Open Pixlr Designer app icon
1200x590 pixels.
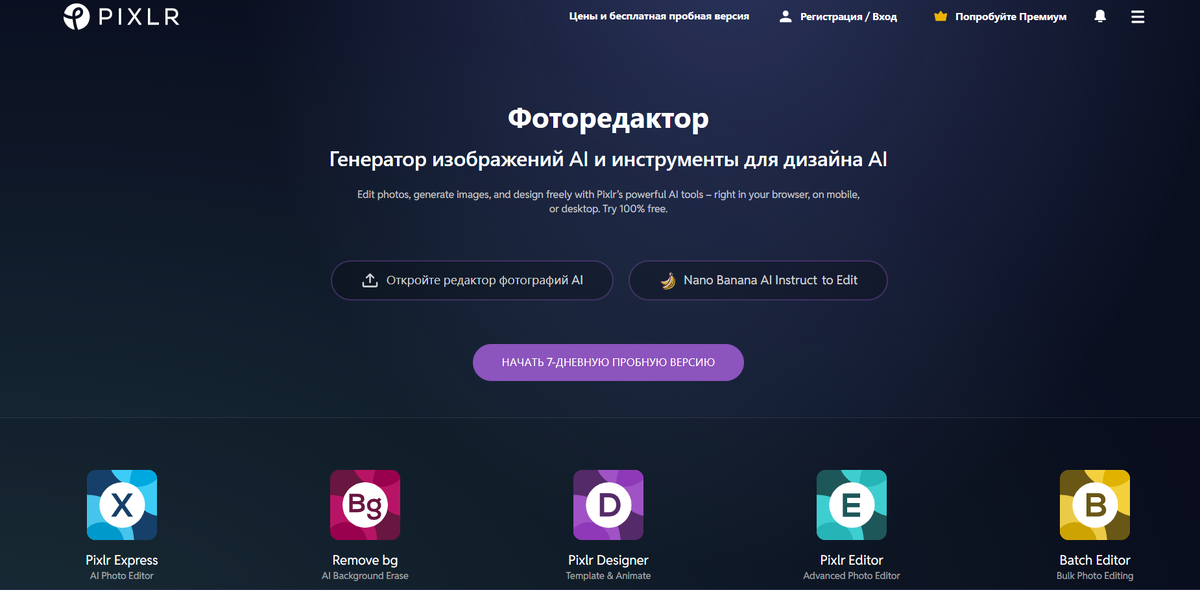(x=608, y=505)
